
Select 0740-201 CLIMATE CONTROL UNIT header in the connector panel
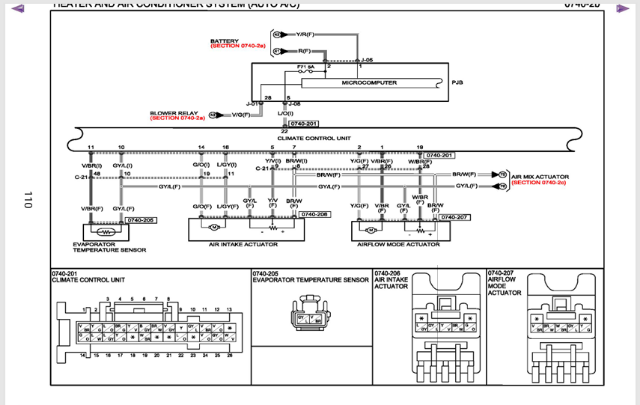coord(88,277)
